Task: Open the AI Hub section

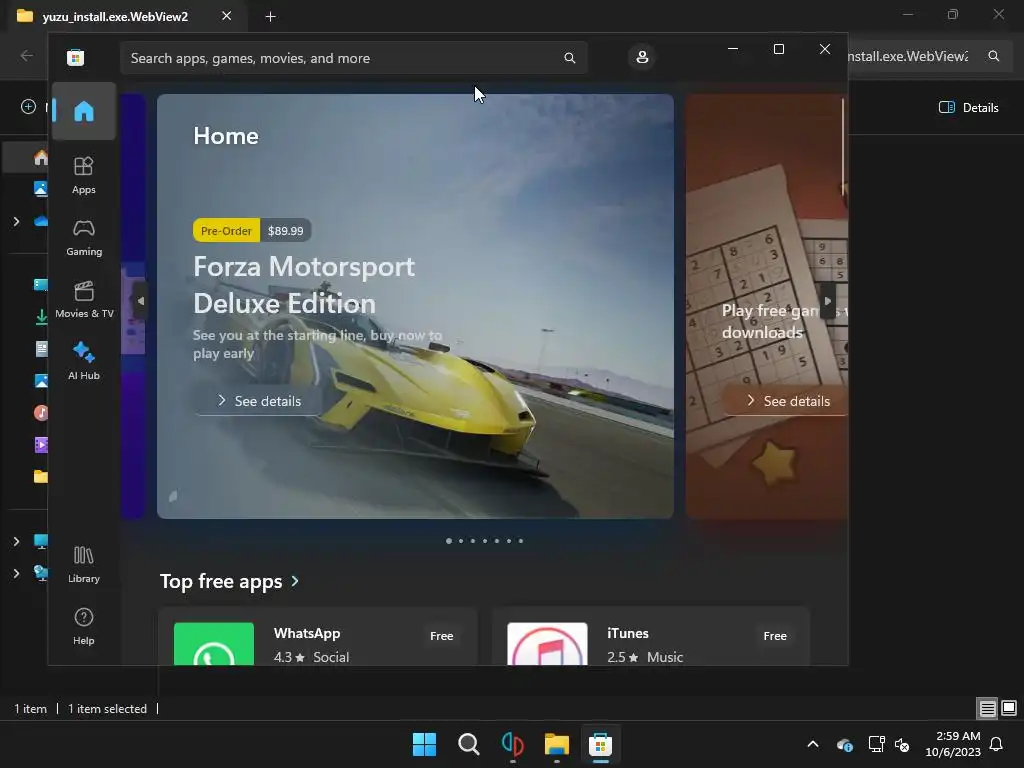Action: tap(84, 361)
